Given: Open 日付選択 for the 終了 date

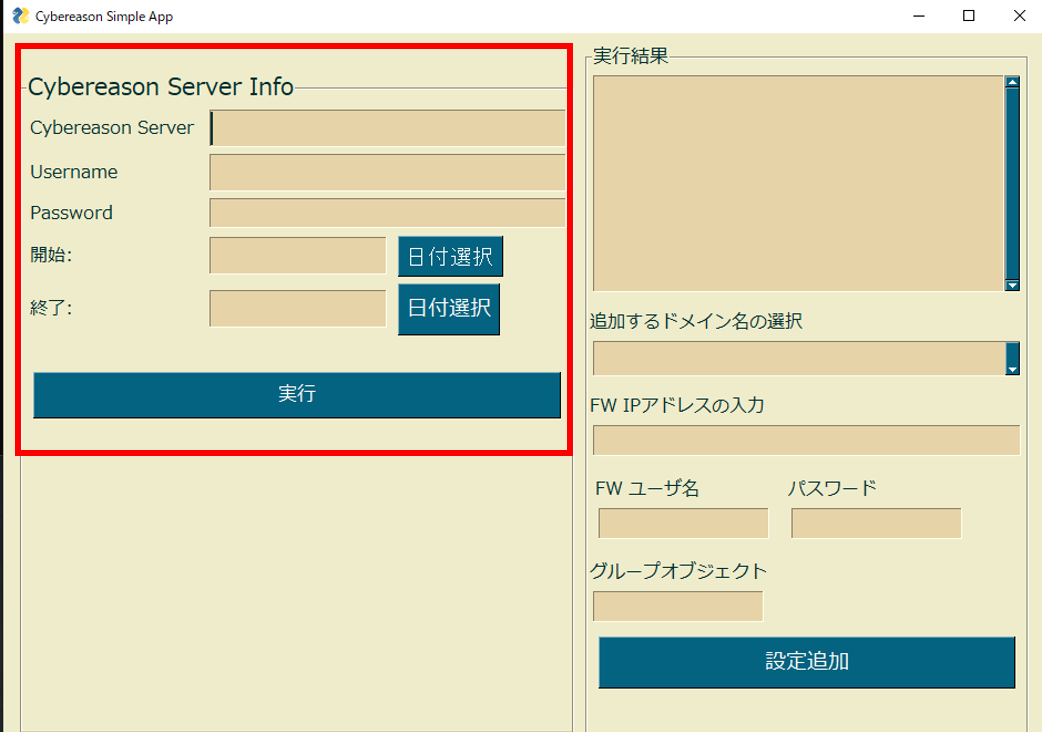Looking at the screenshot, I should point(449,309).
